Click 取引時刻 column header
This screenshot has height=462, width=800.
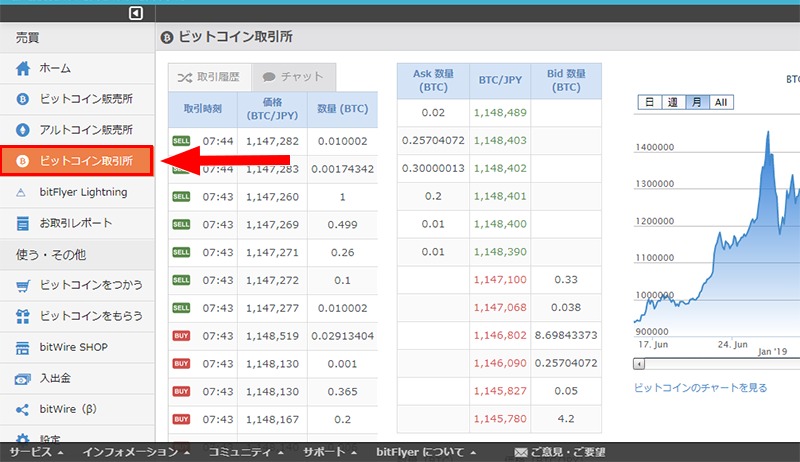pos(203,109)
